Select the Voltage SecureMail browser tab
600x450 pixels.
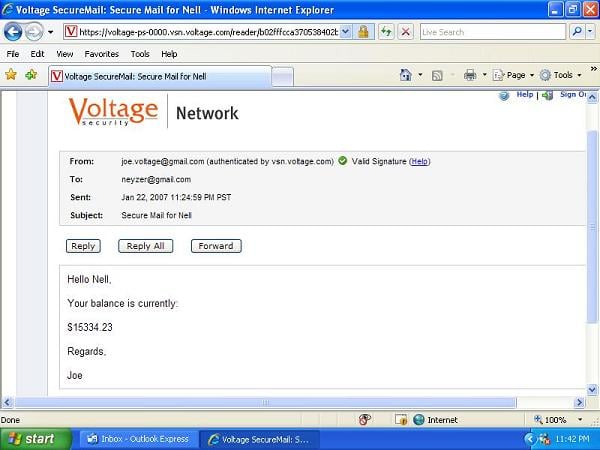coord(160,77)
